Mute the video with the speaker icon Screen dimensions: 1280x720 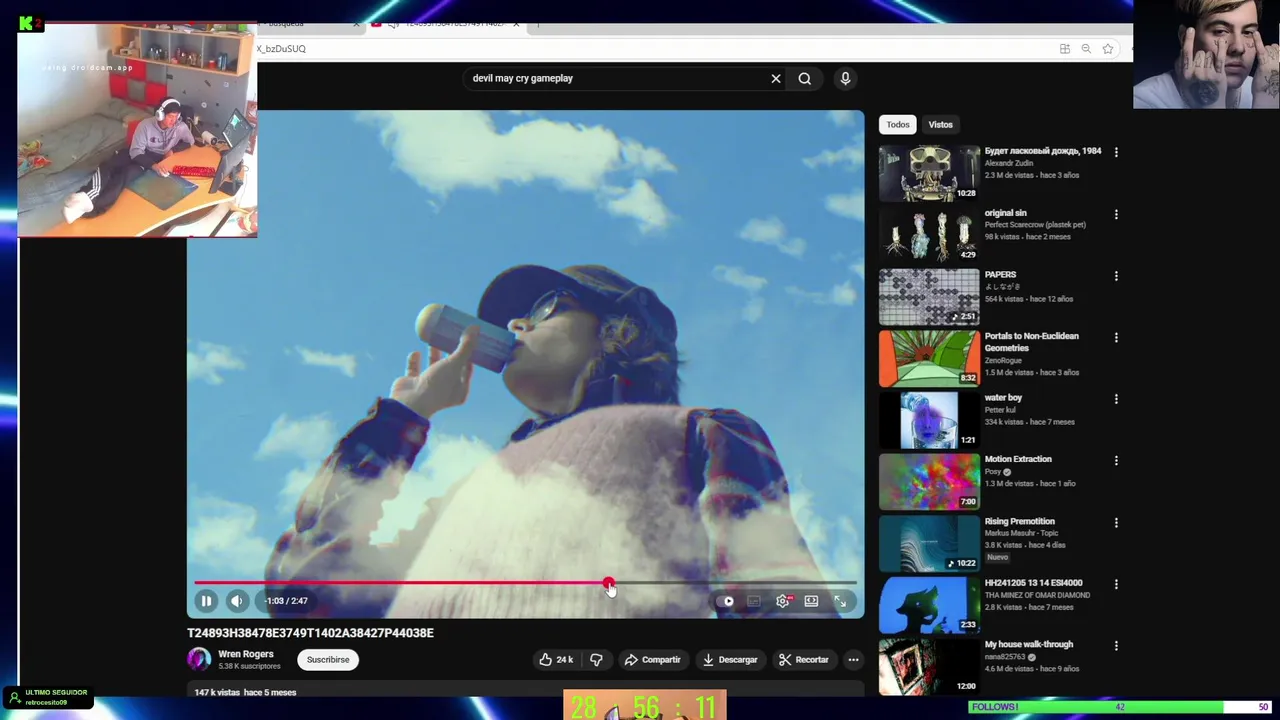click(x=237, y=601)
